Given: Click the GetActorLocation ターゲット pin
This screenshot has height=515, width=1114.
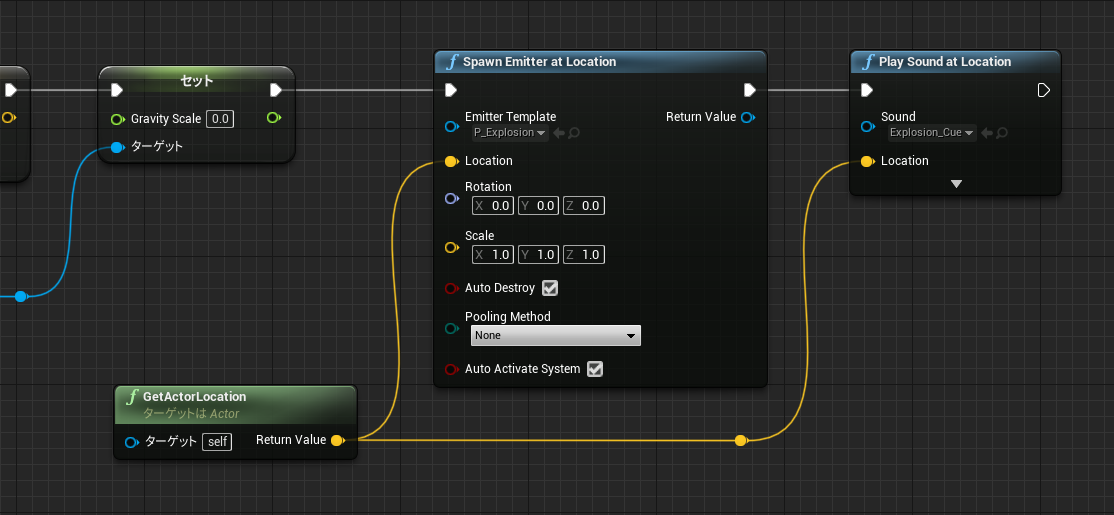Looking at the screenshot, I should pyautogui.click(x=131, y=443).
